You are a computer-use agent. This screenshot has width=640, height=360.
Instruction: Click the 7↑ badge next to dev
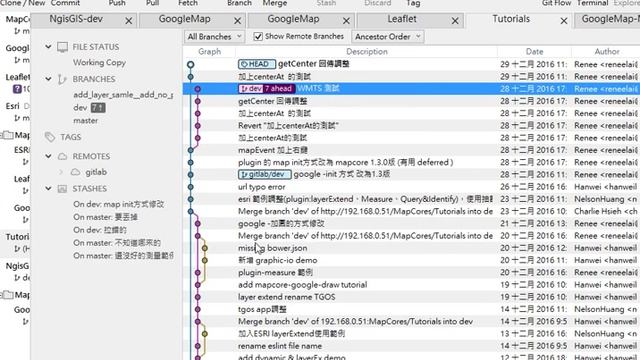98,108
